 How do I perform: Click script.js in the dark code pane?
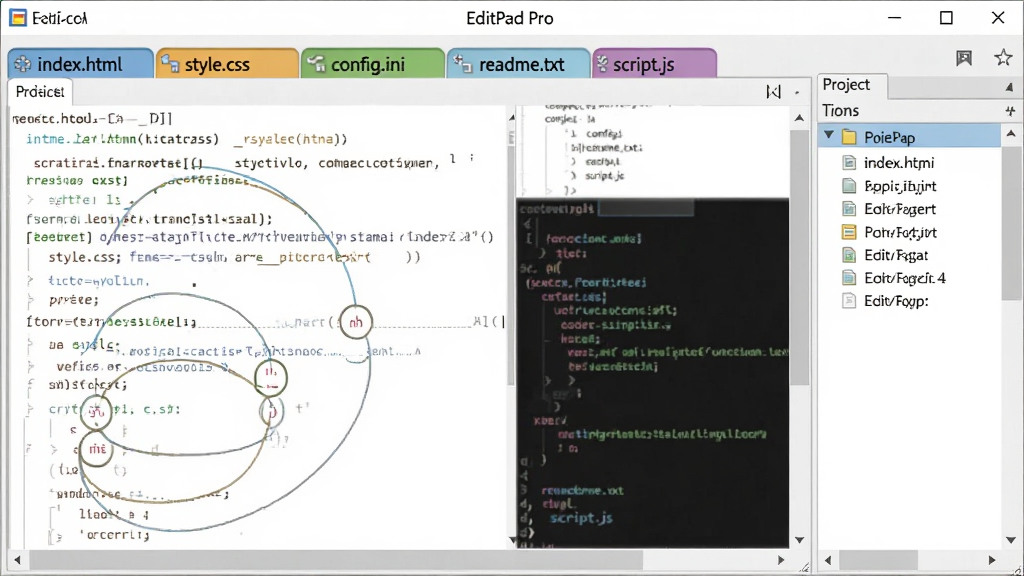(581, 518)
